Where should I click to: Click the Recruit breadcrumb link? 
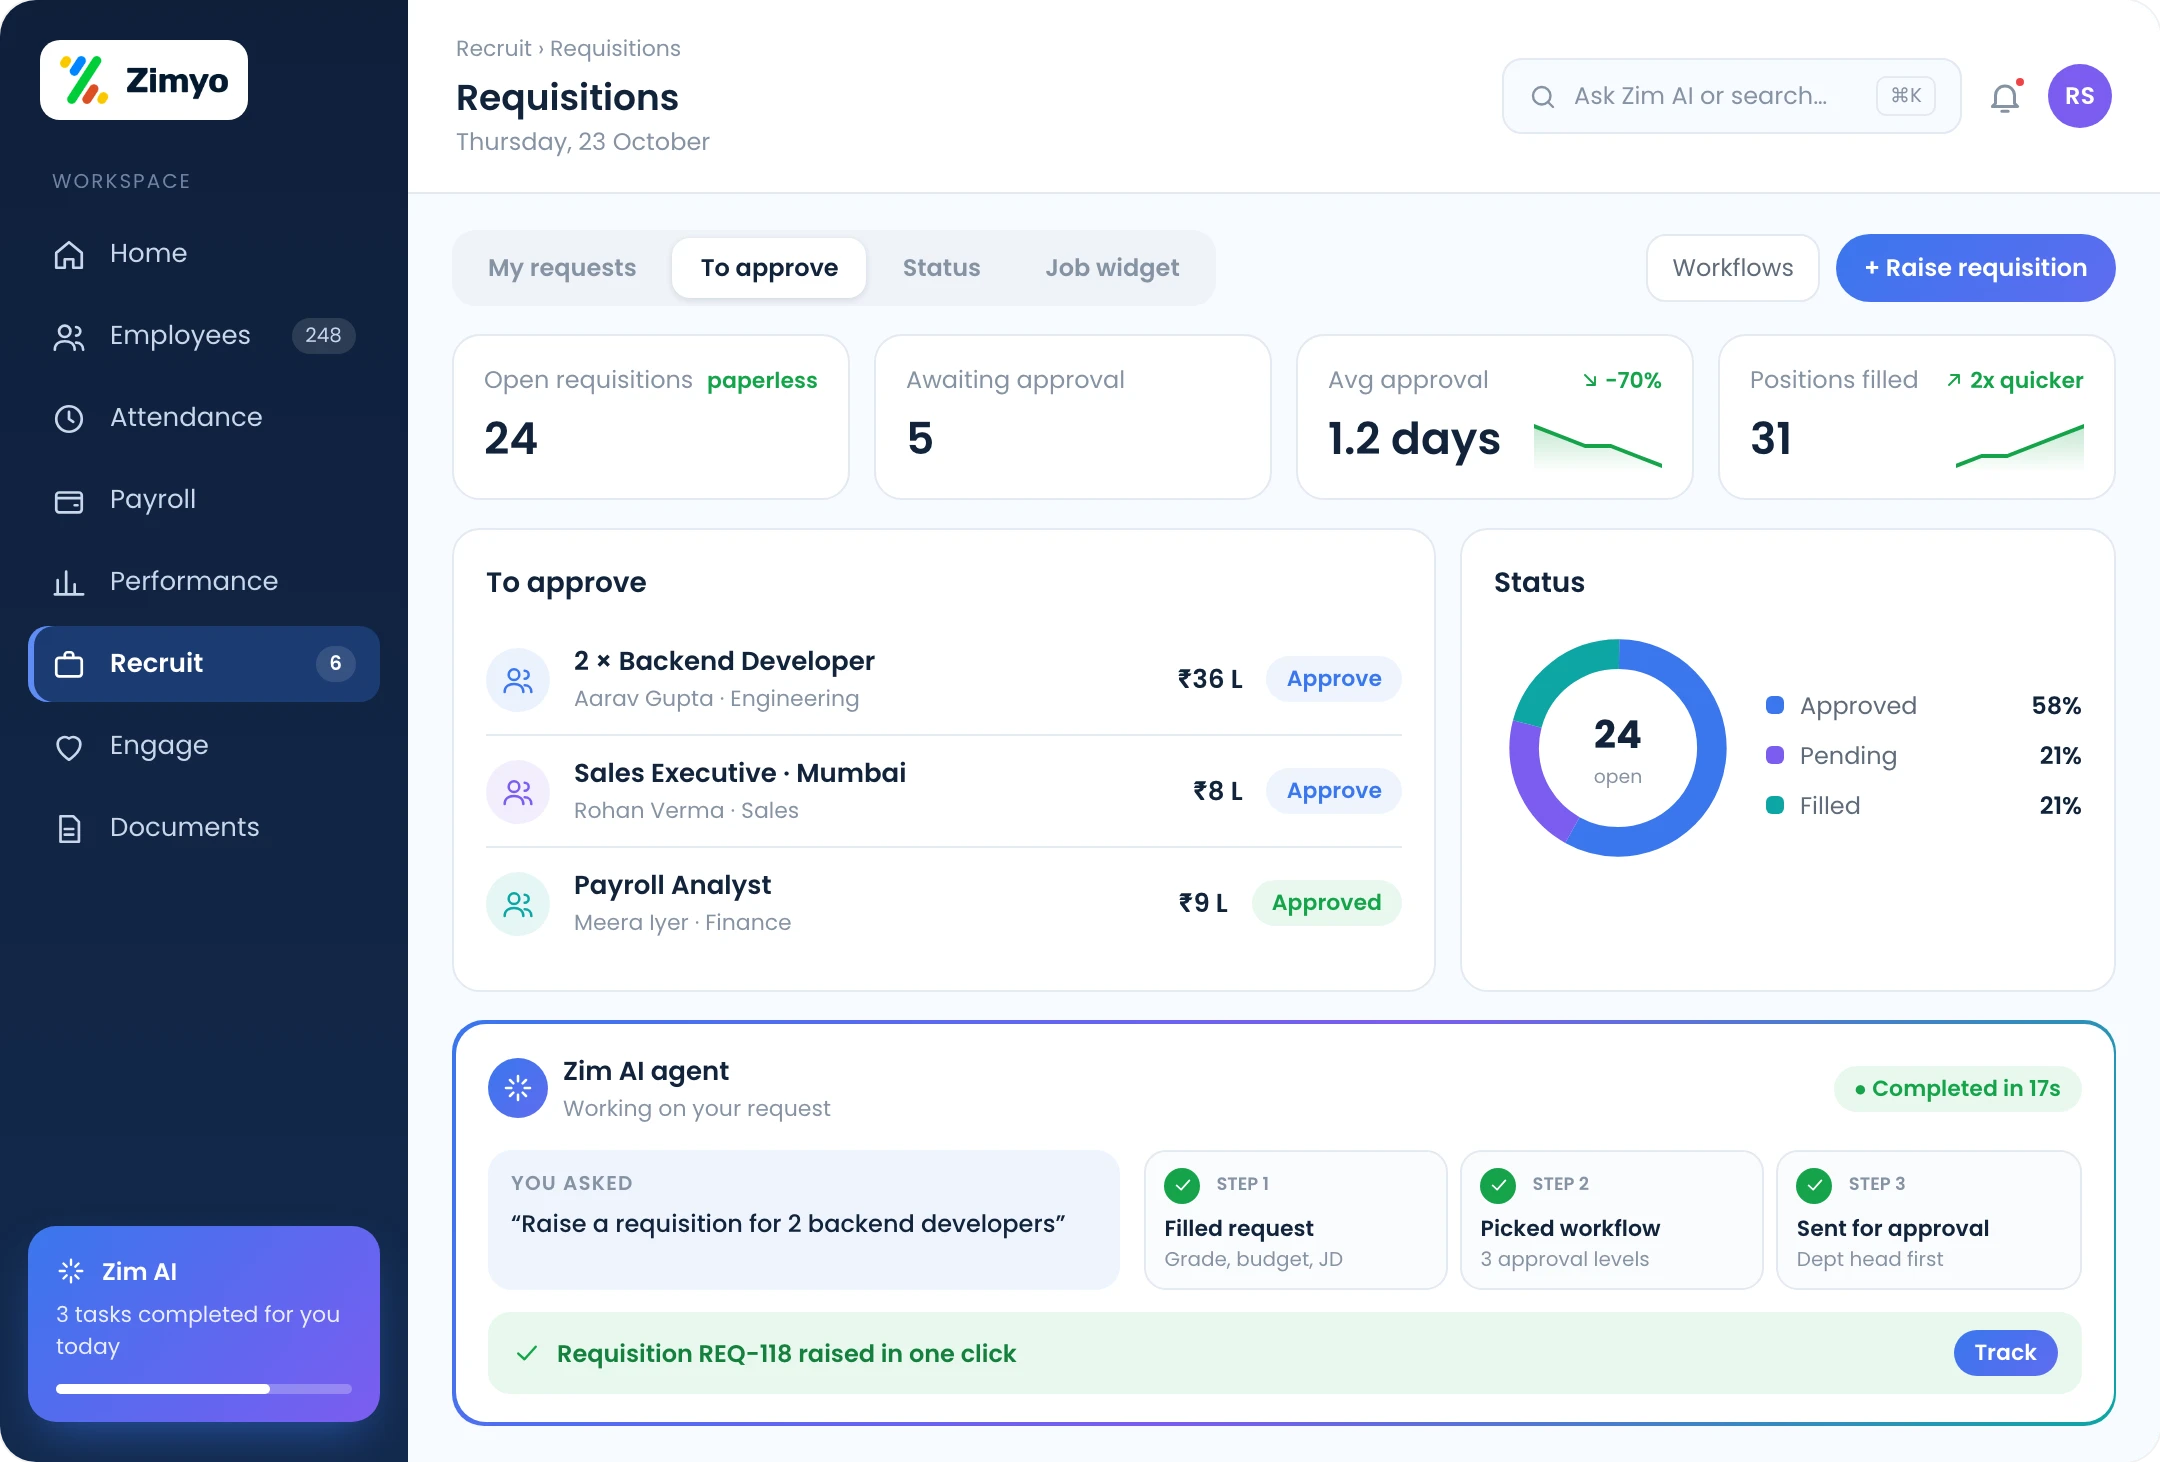click(x=493, y=49)
